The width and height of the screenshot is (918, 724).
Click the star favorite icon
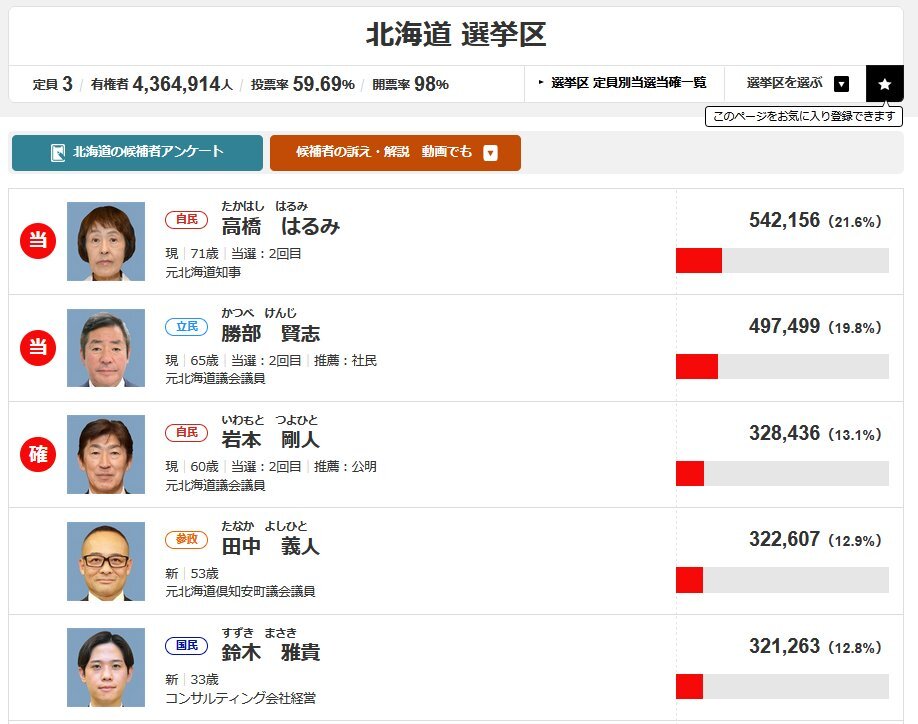[885, 84]
